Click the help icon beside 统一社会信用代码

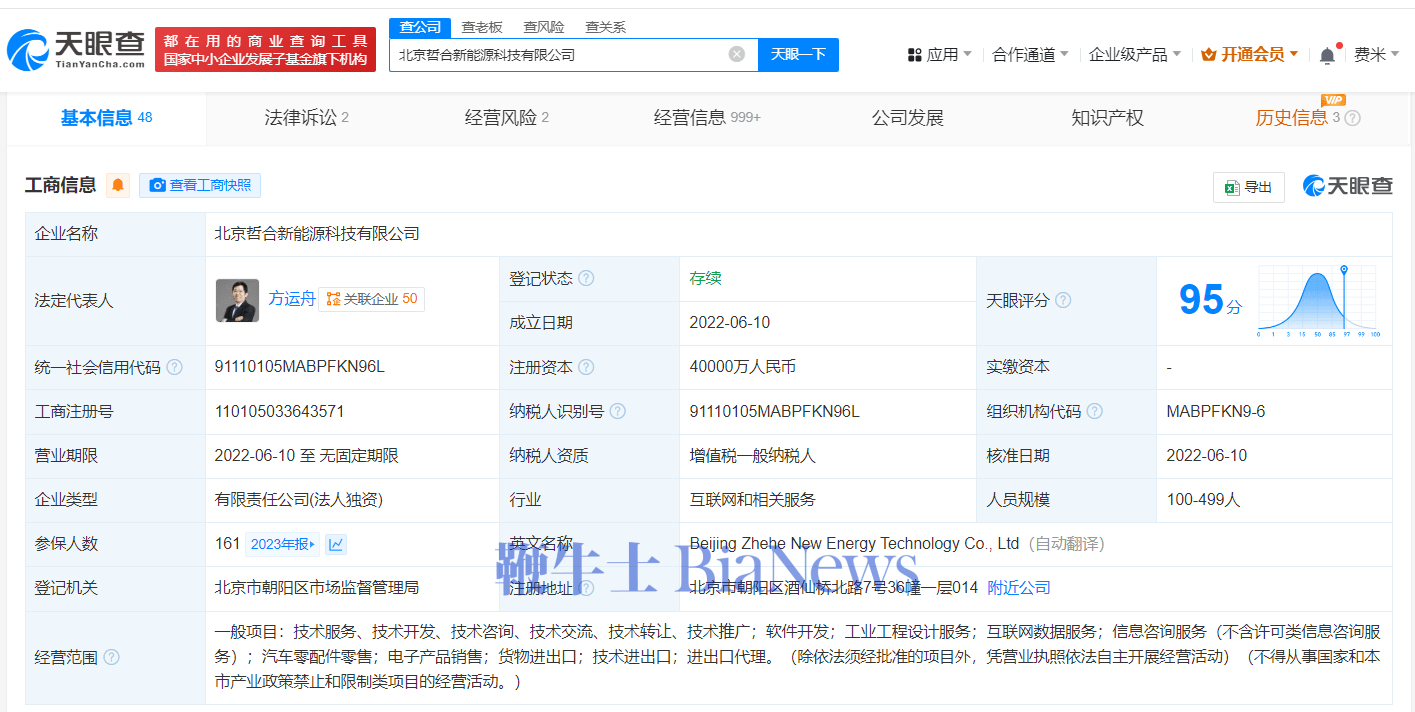coord(175,367)
